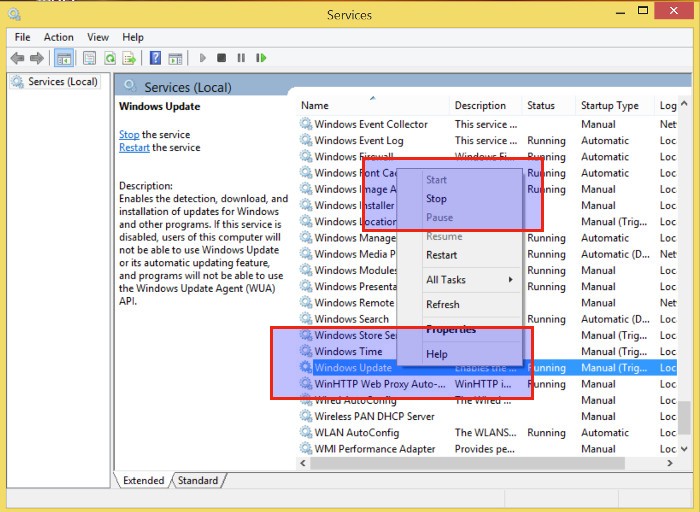Click the vertical scrollbar down arrow
Viewport: 700px width, 512px height.
[684, 449]
